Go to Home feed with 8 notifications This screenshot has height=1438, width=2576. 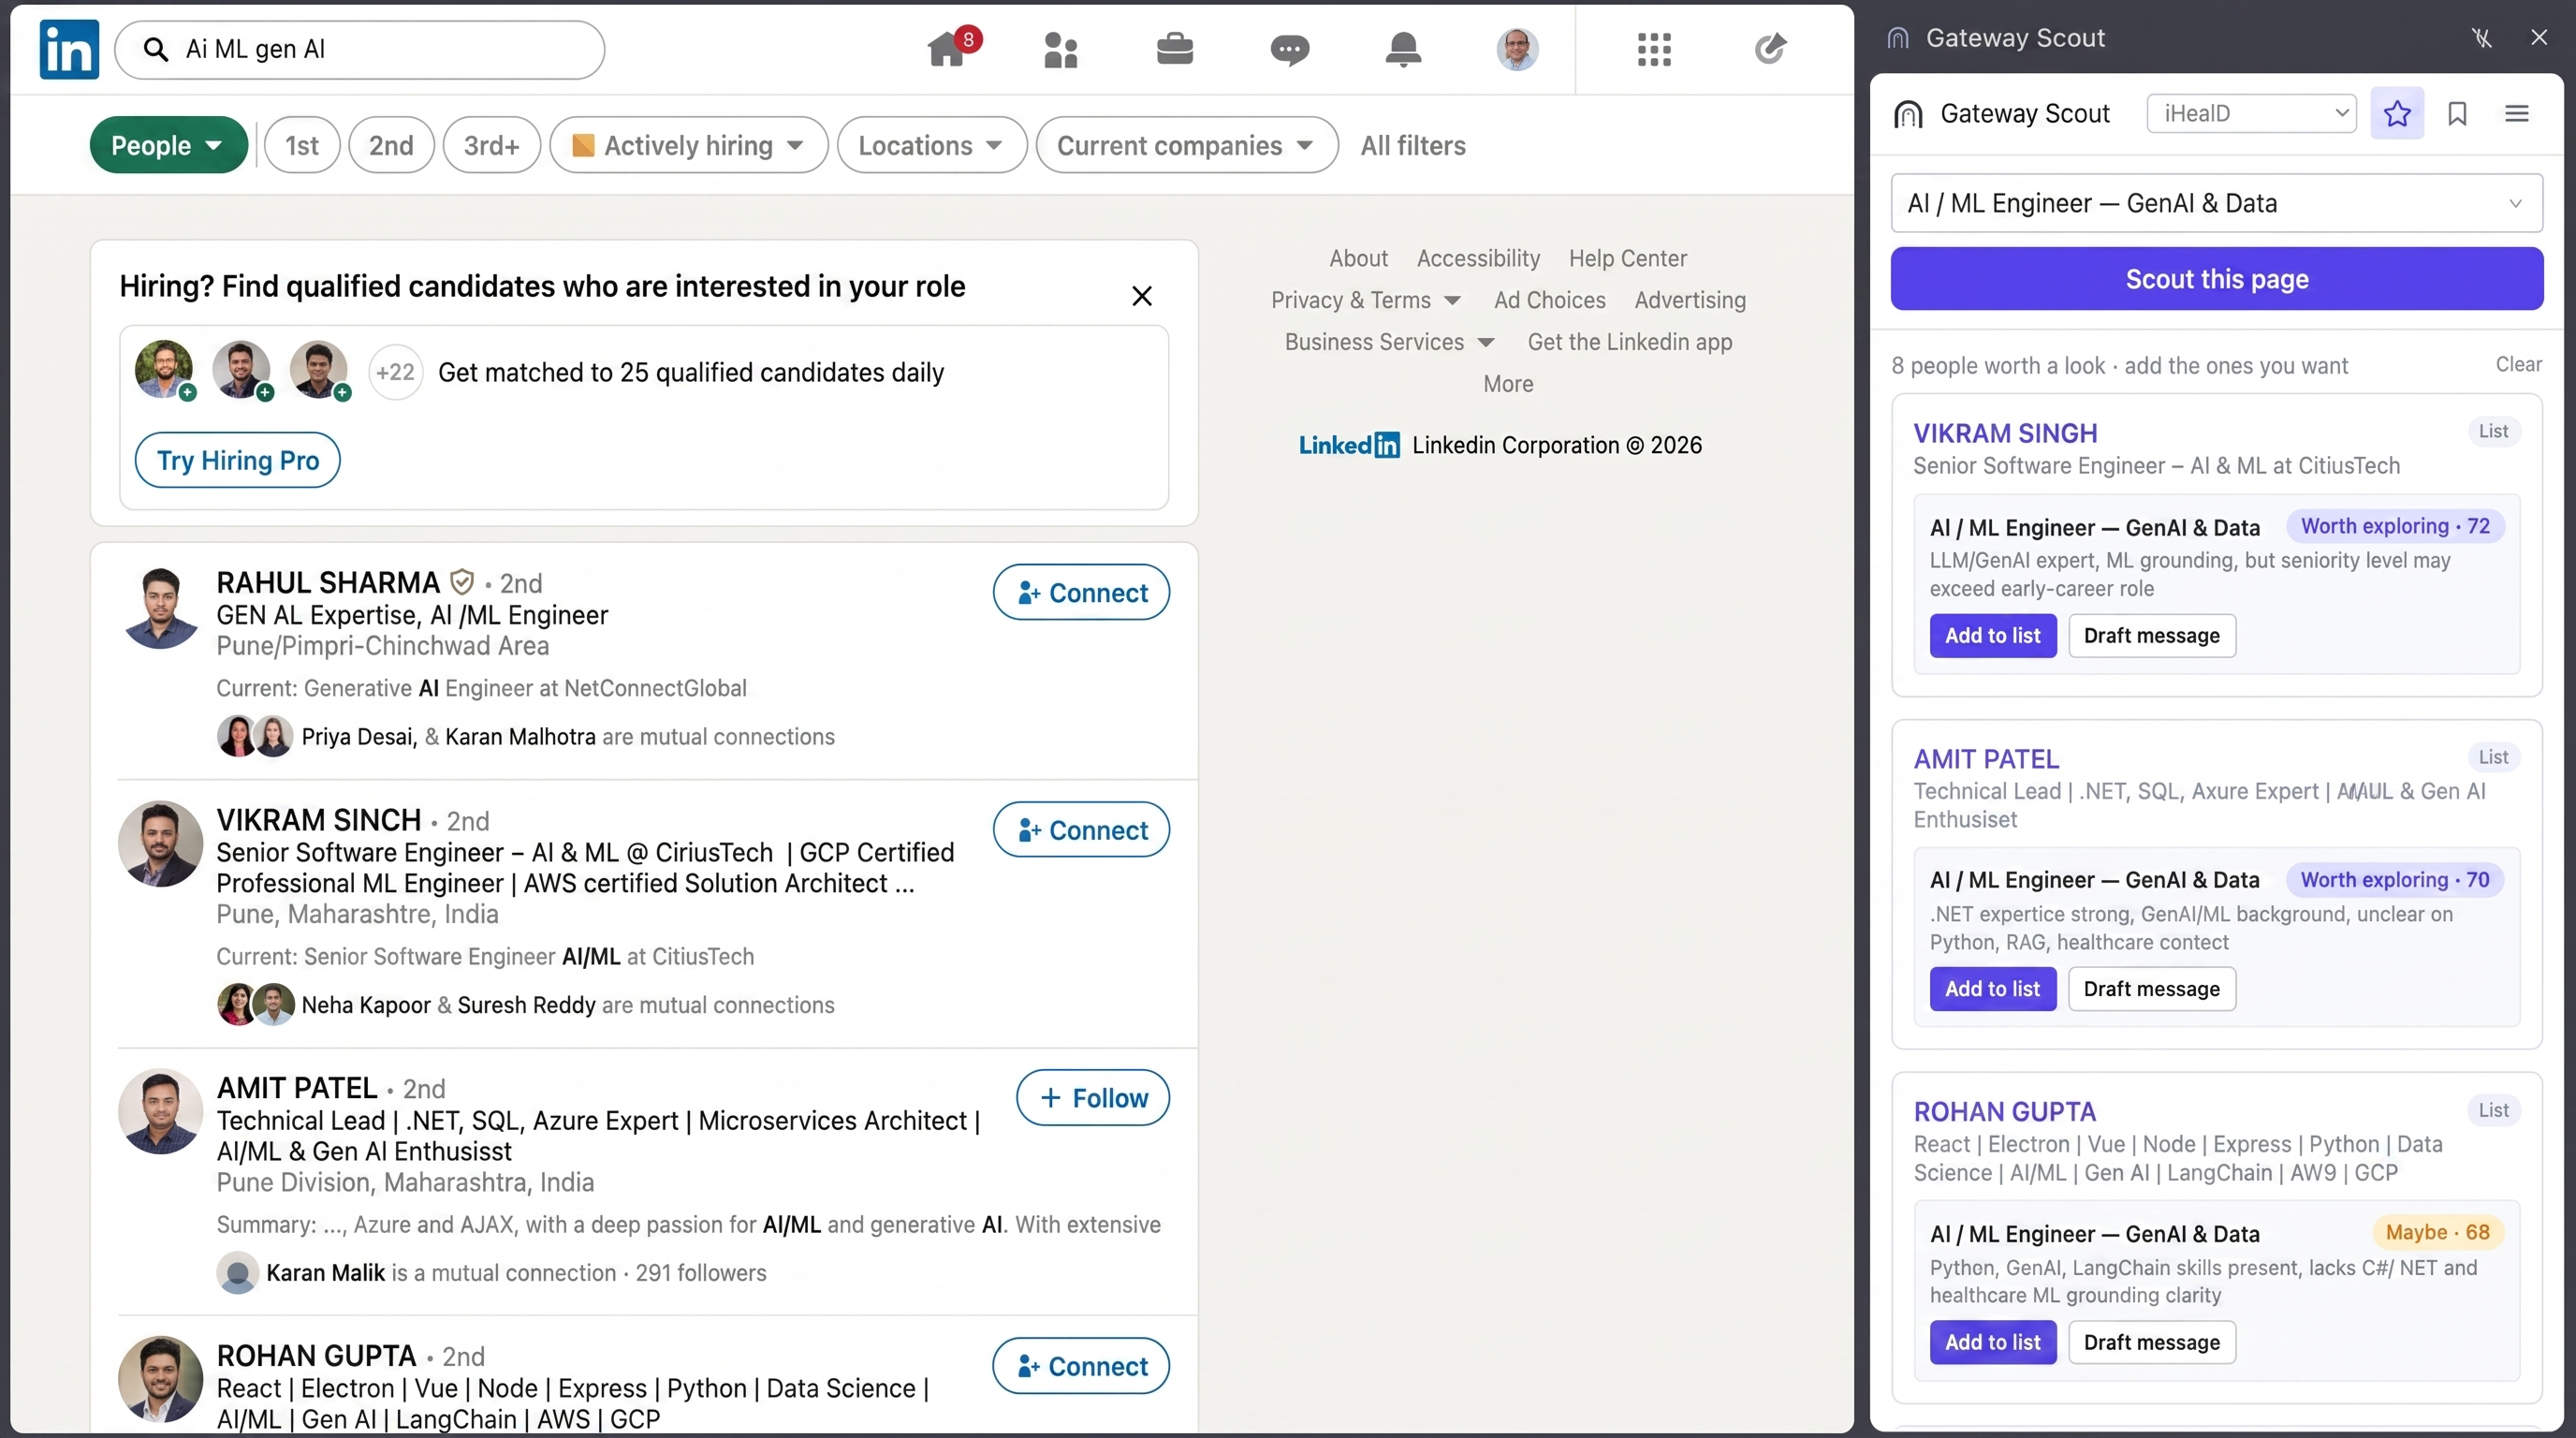pyautogui.click(x=951, y=47)
